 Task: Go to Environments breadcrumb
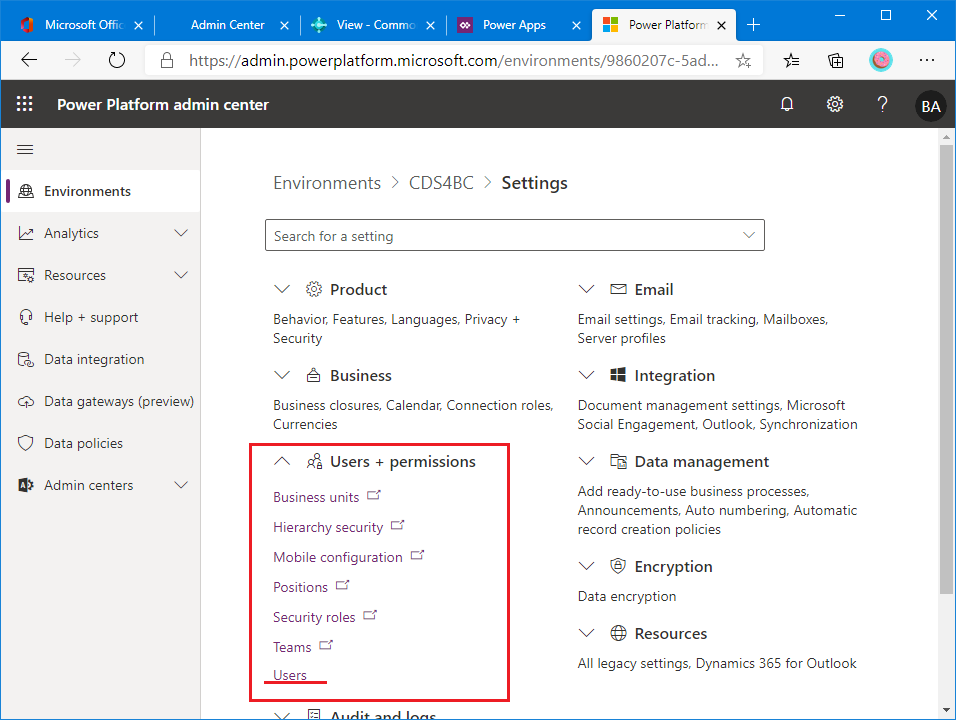pos(327,183)
